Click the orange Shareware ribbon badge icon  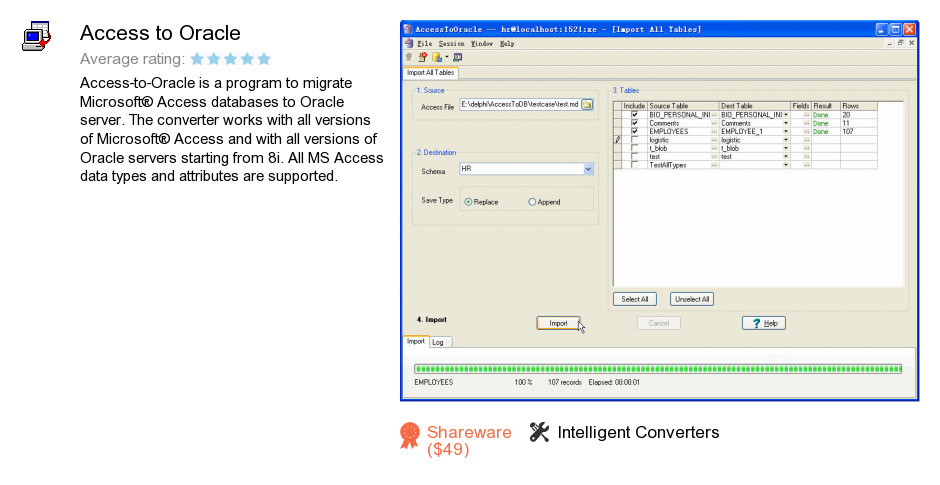pyautogui.click(x=410, y=435)
